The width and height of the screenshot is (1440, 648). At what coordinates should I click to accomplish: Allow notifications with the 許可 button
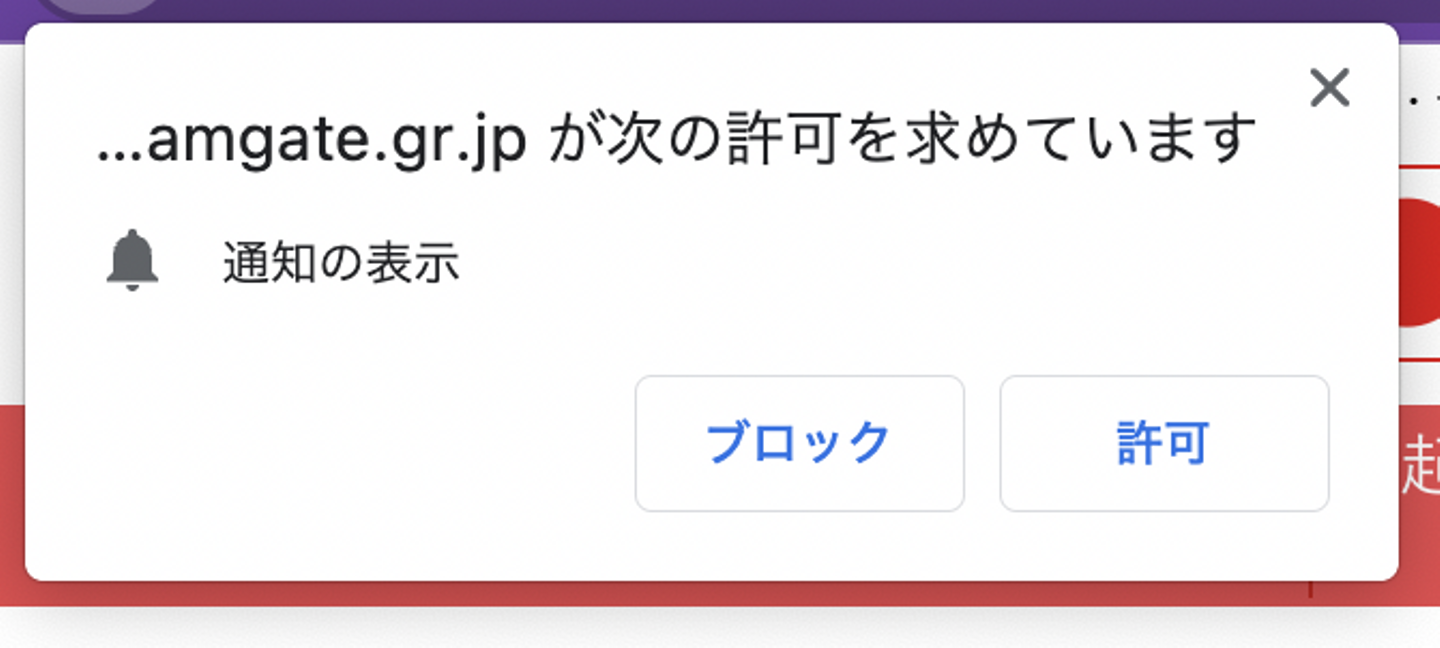click(1164, 443)
